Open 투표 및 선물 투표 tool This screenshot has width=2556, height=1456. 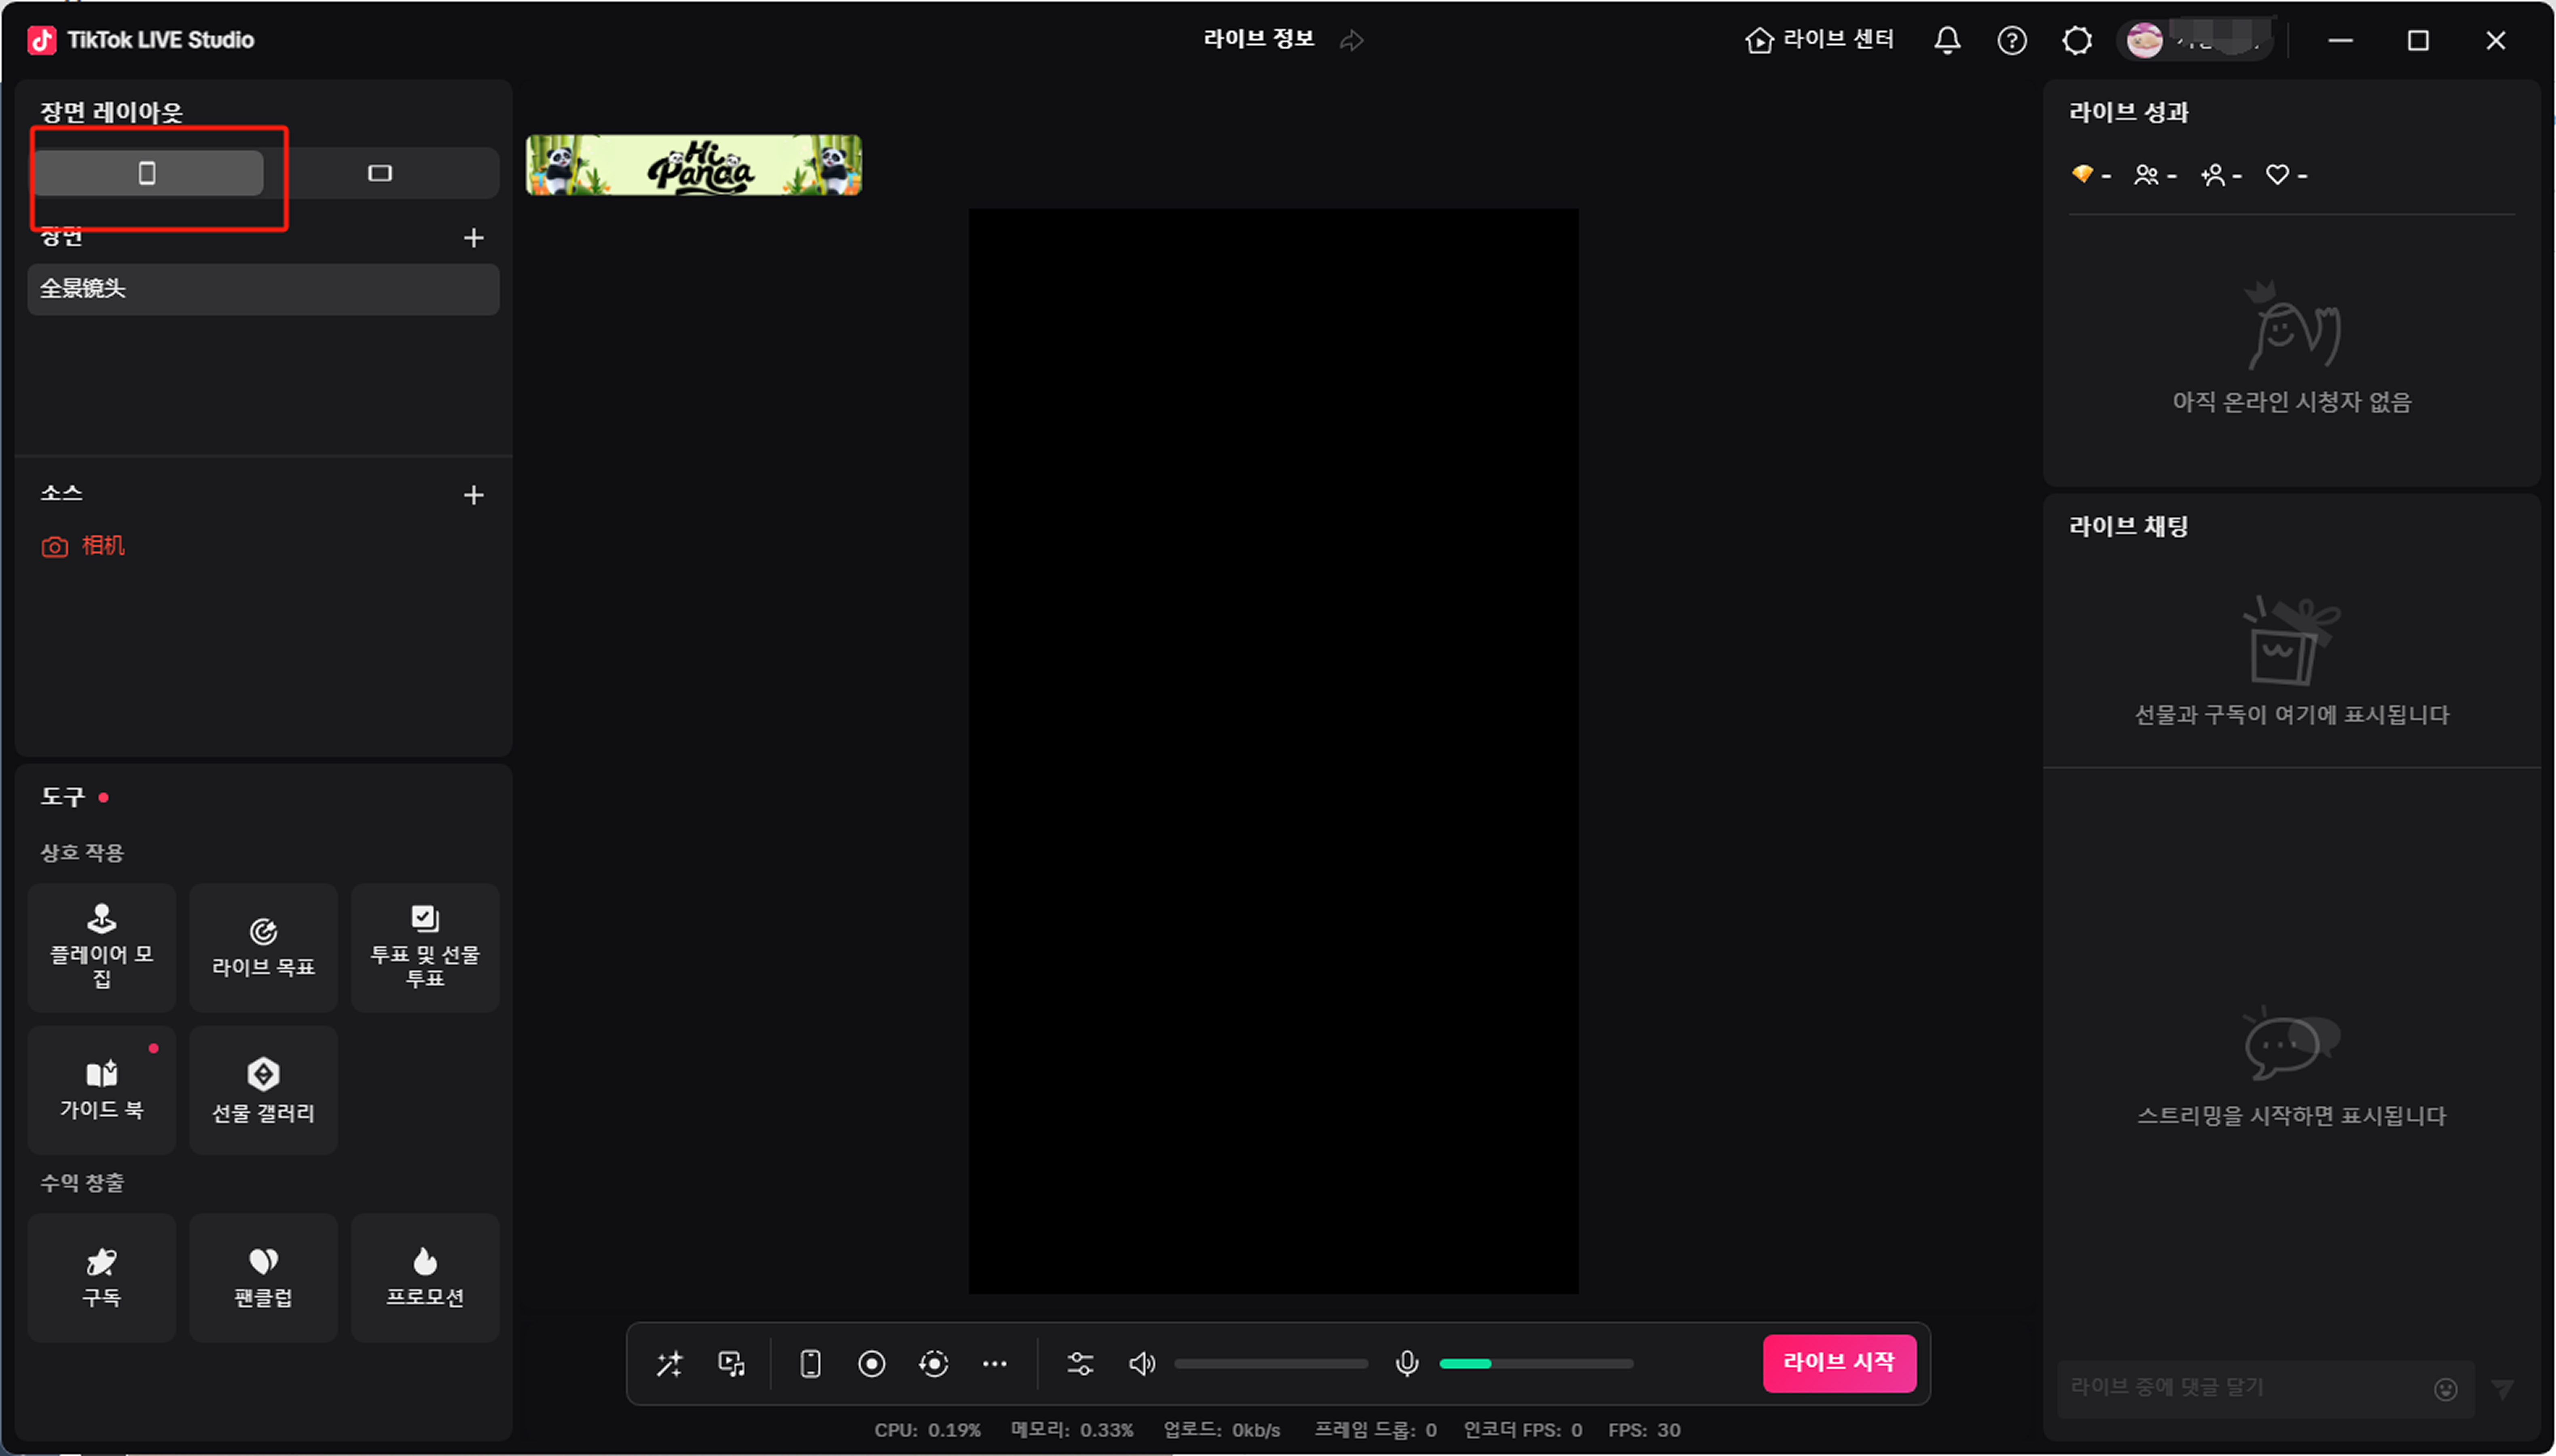tap(425, 948)
